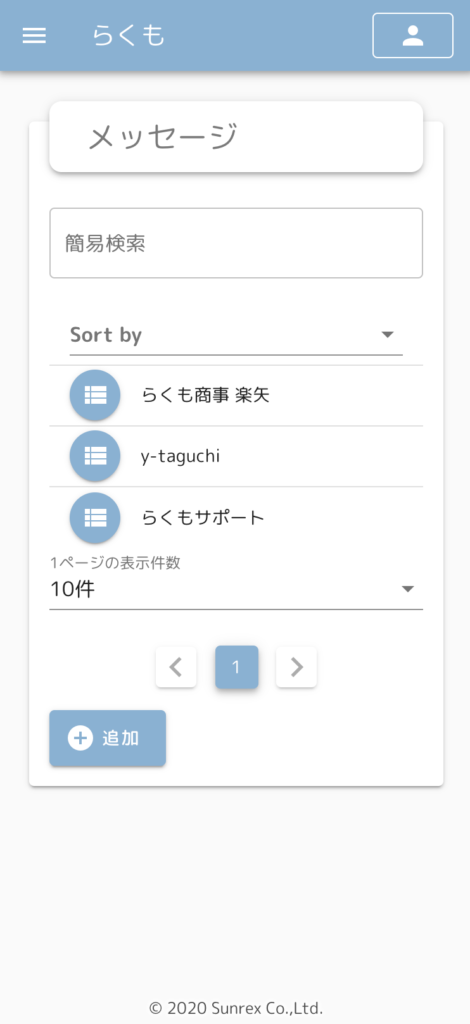Open the hamburger navigation menu

click(x=34, y=36)
